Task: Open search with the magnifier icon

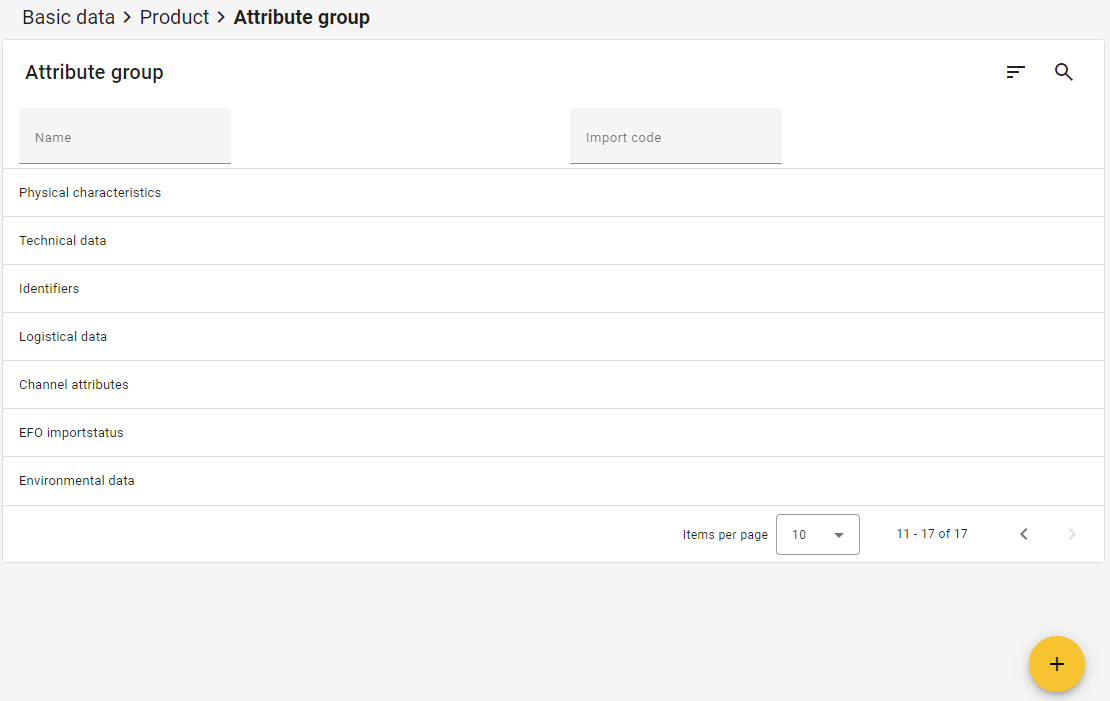Action: (x=1064, y=72)
